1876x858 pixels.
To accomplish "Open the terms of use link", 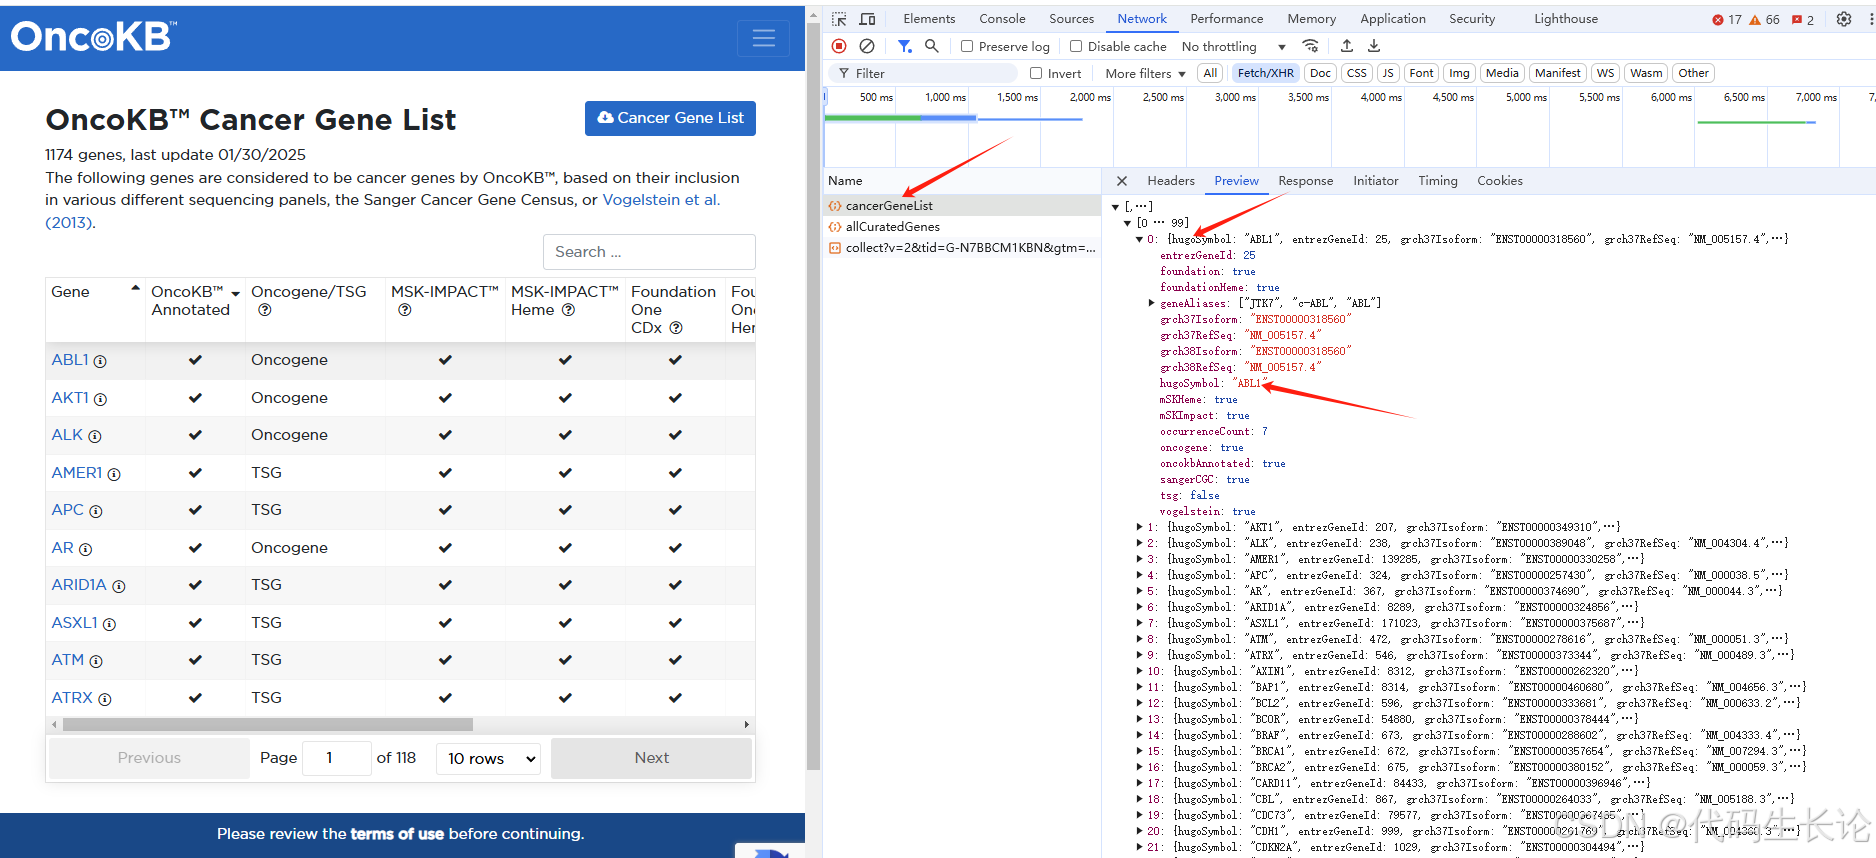I will pyautogui.click(x=397, y=834).
